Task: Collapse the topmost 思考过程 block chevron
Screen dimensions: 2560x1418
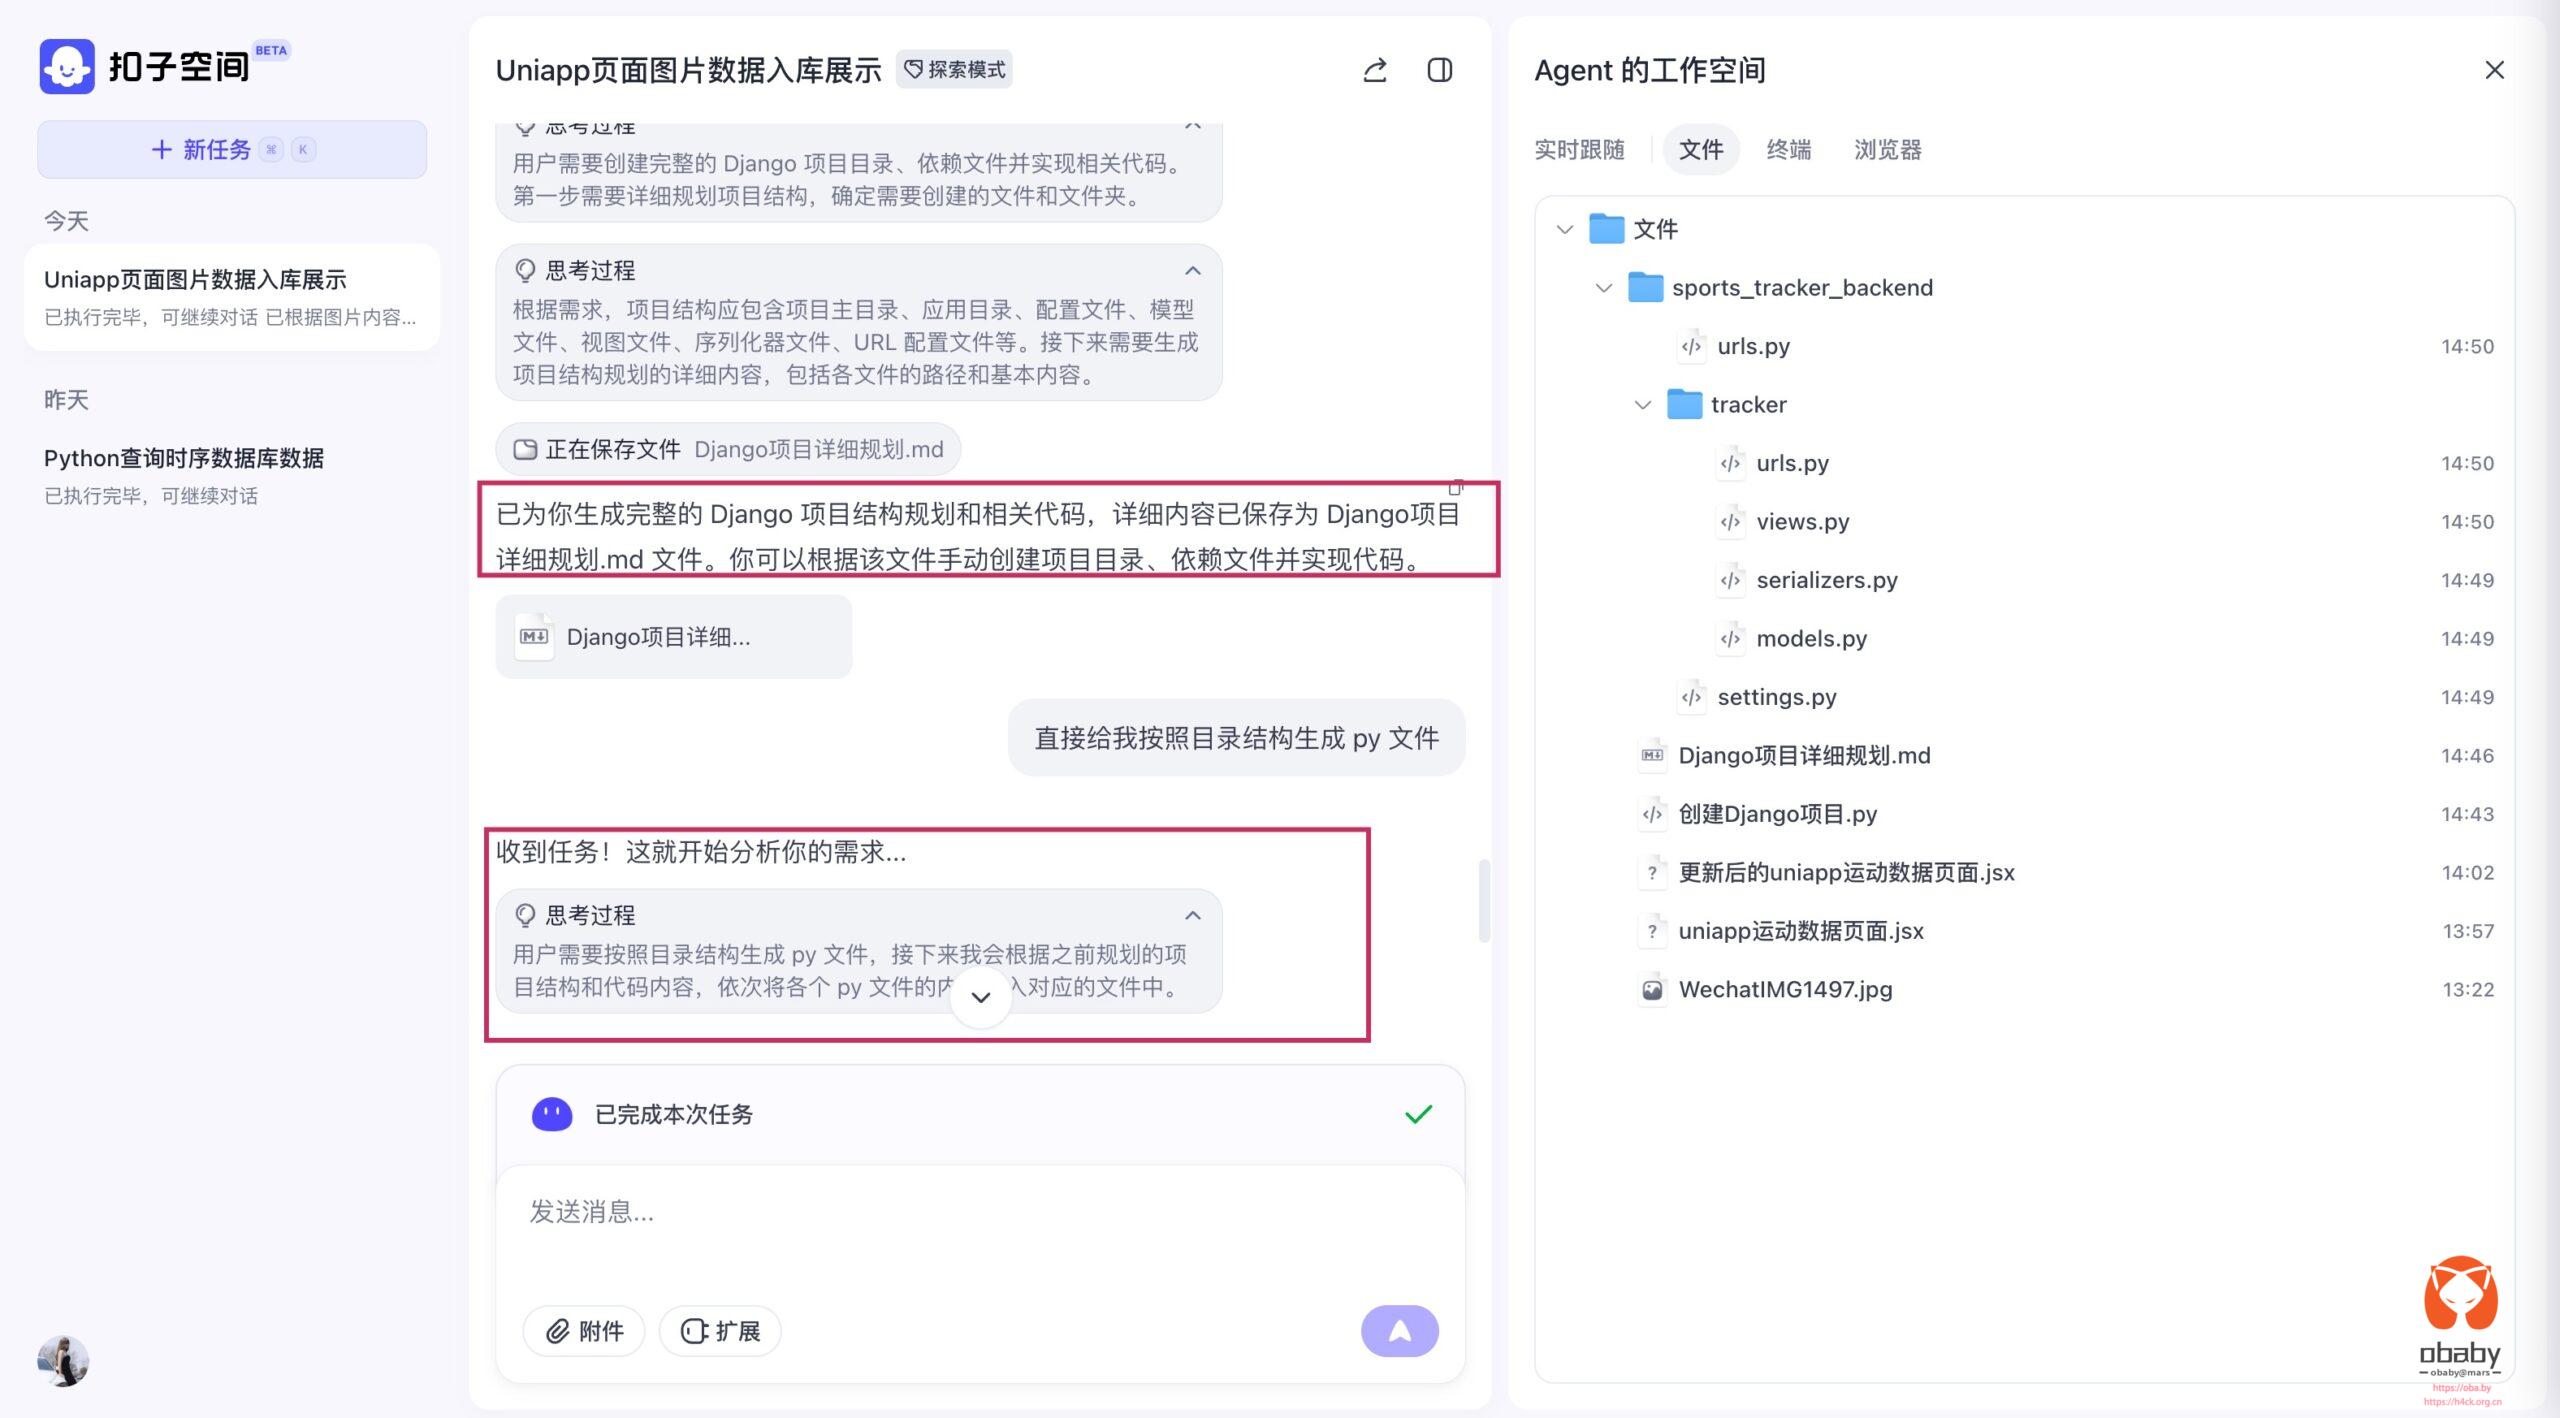Action: pyautogui.click(x=1192, y=127)
